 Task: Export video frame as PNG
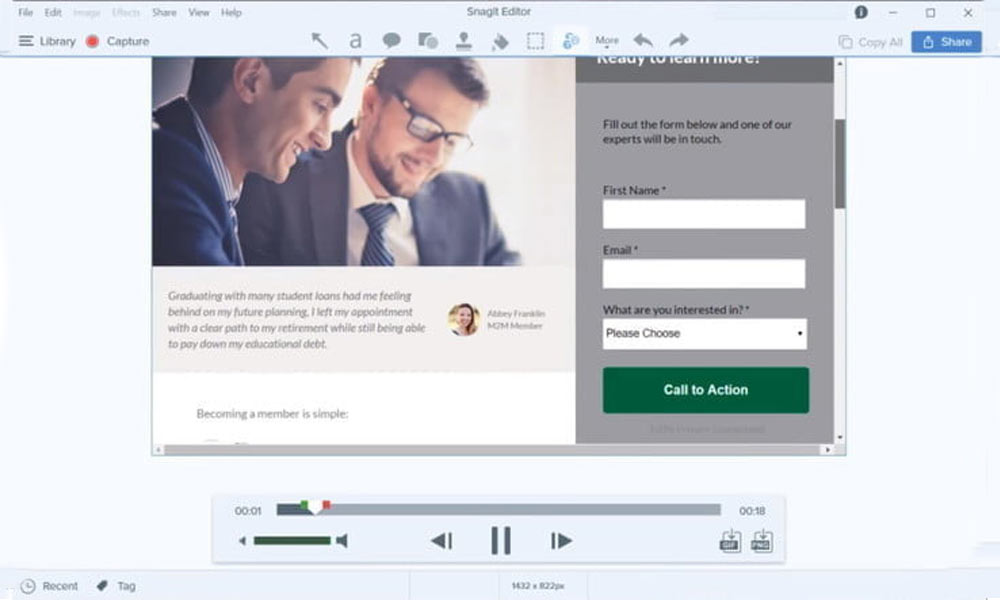(x=761, y=541)
